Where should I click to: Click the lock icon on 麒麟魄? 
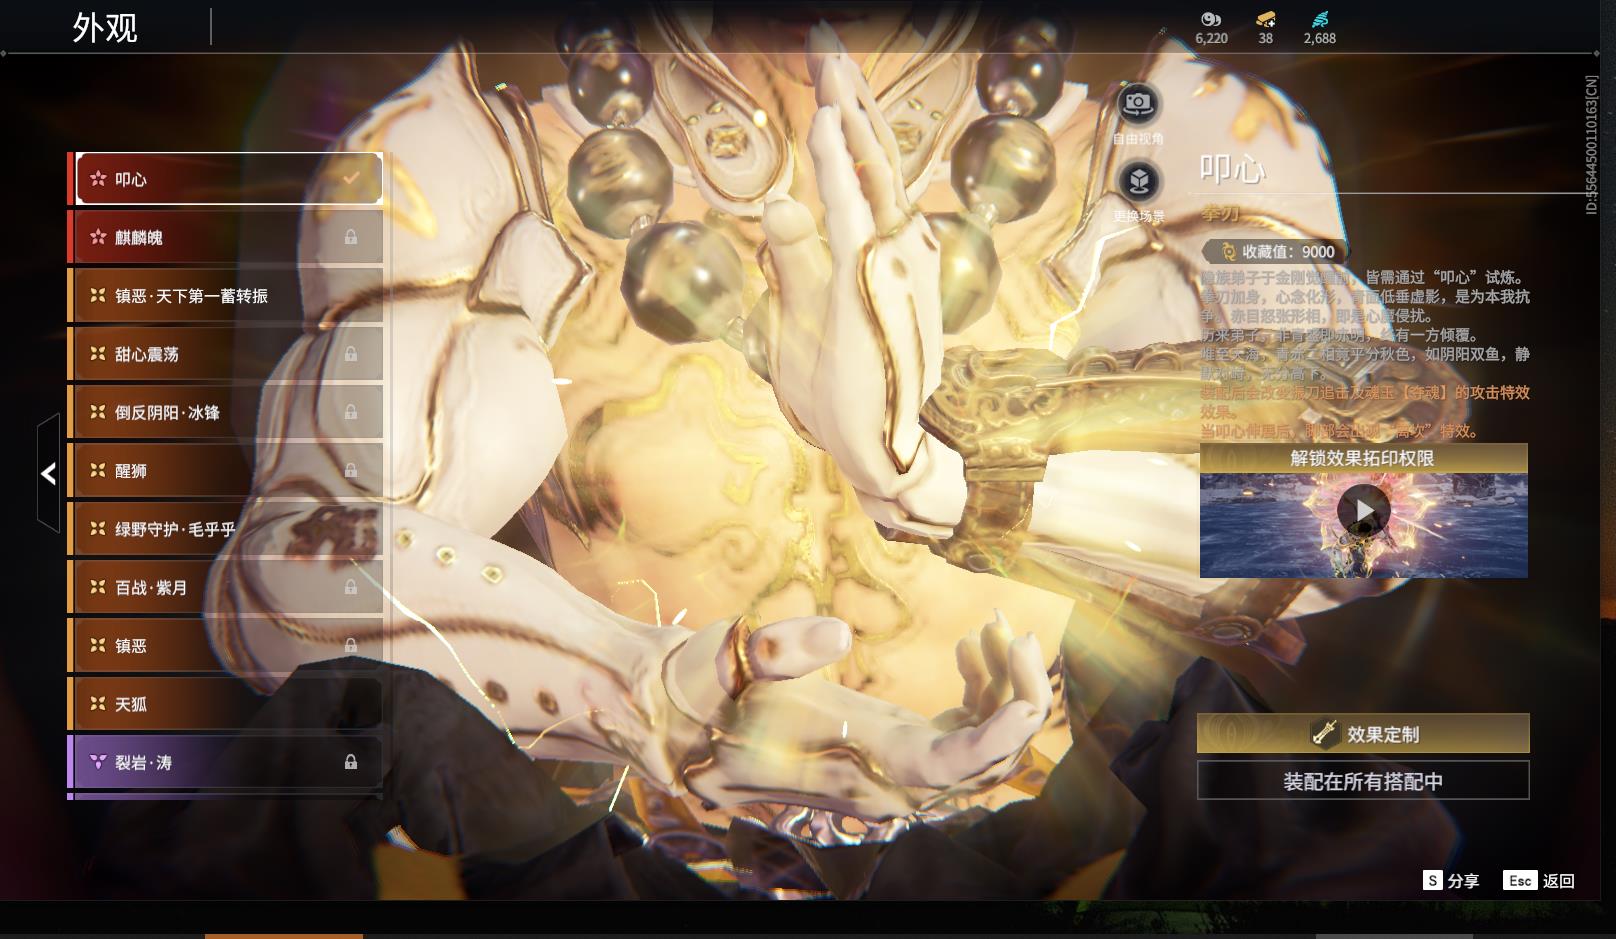(351, 237)
